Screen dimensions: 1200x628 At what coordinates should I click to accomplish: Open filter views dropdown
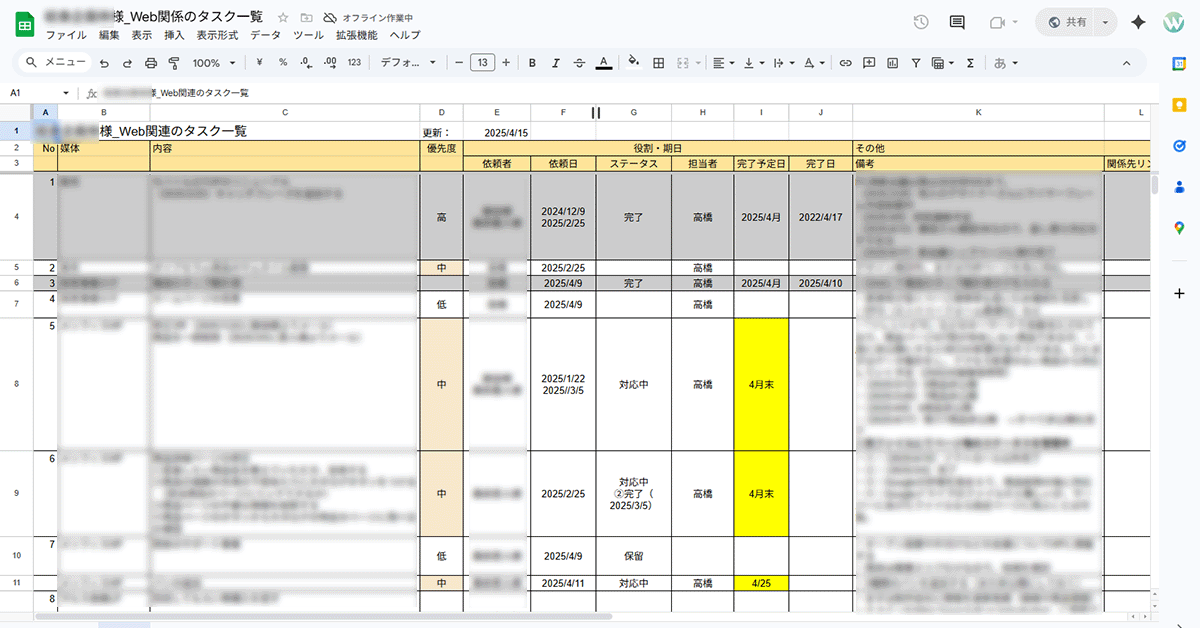[943, 62]
